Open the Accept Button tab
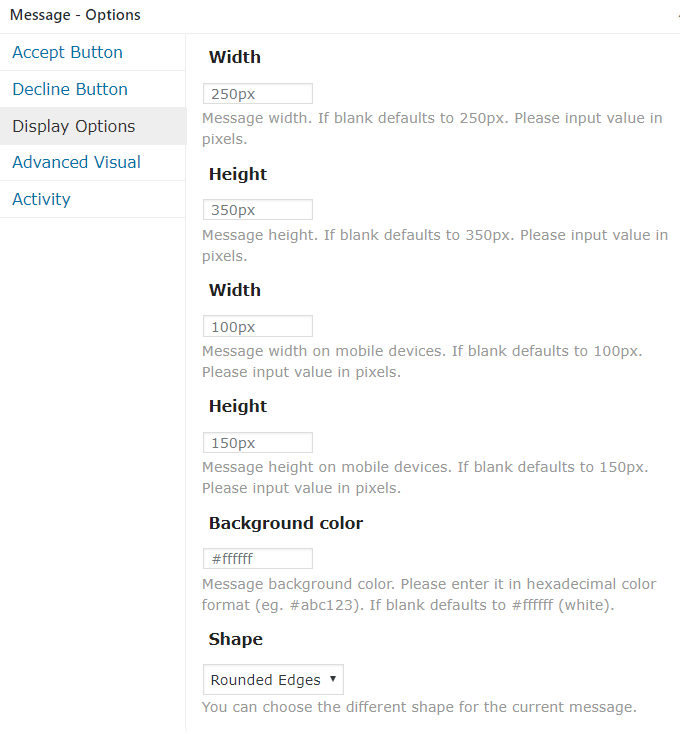680x734 pixels. tap(67, 53)
